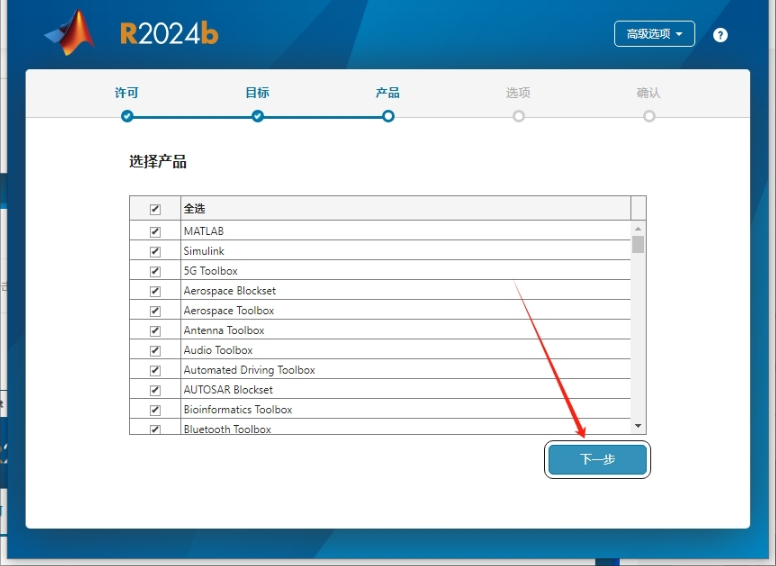The width and height of the screenshot is (776, 566).
Task: Click the Automated Driving Toolbox product name
Action: point(249,370)
